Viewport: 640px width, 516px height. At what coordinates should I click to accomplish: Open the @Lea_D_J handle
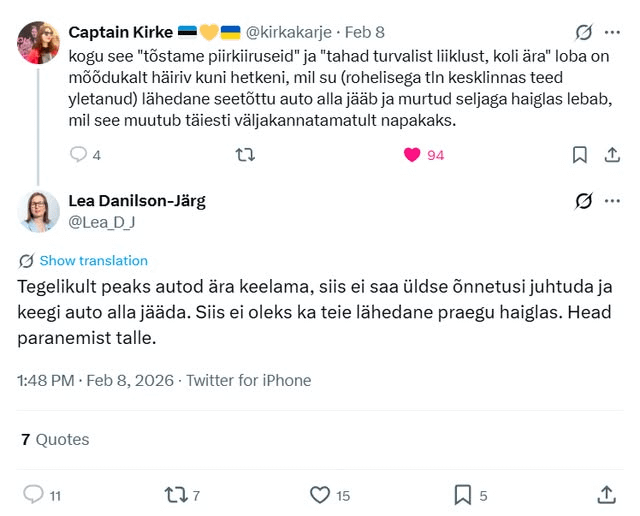point(101,221)
